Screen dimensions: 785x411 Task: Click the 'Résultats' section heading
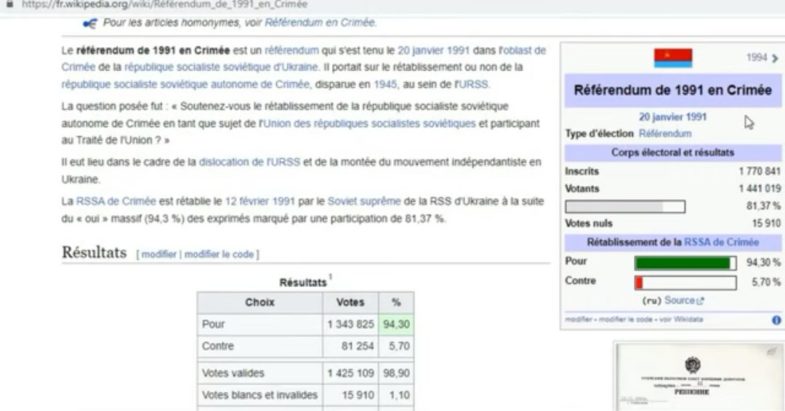tap(94, 252)
